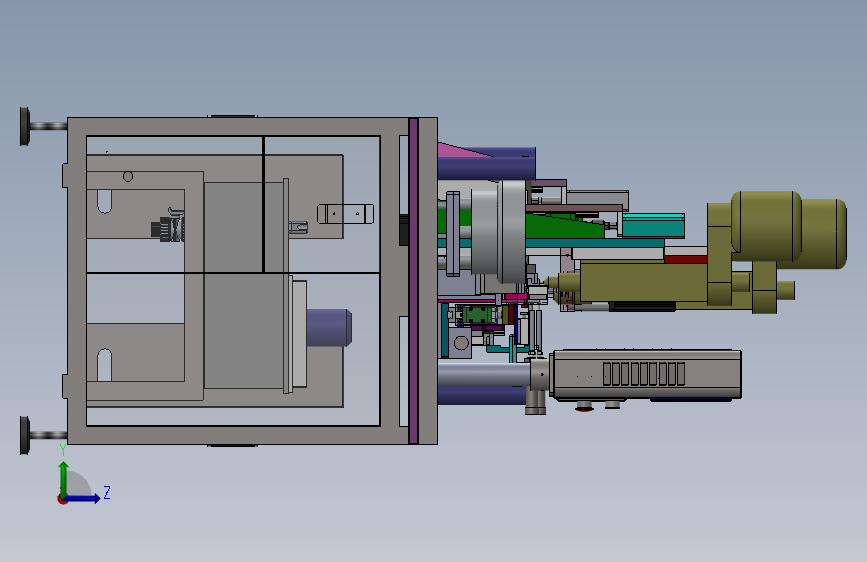Select the rounded bracket with two small holes
867x562 pixels.
tap(345, 214)
